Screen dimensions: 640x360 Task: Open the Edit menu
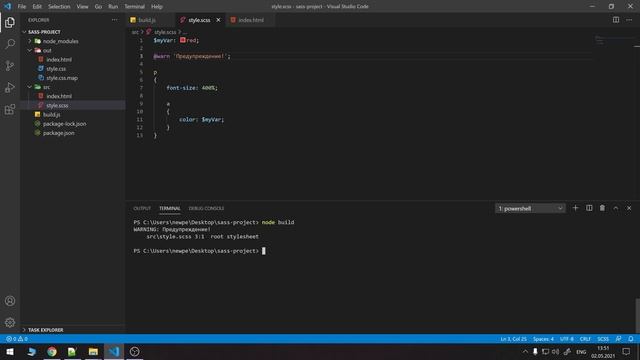(x=37, y=7)
